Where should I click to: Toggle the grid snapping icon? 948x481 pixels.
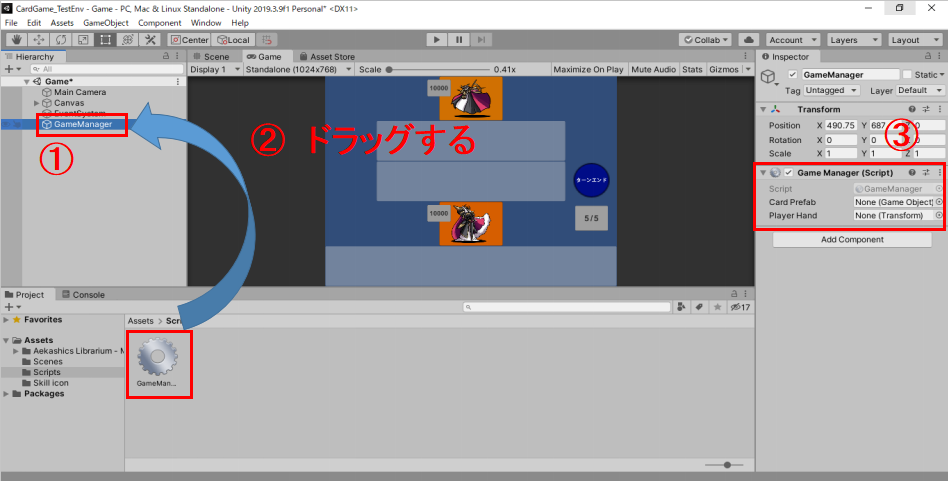pos(266,40)
